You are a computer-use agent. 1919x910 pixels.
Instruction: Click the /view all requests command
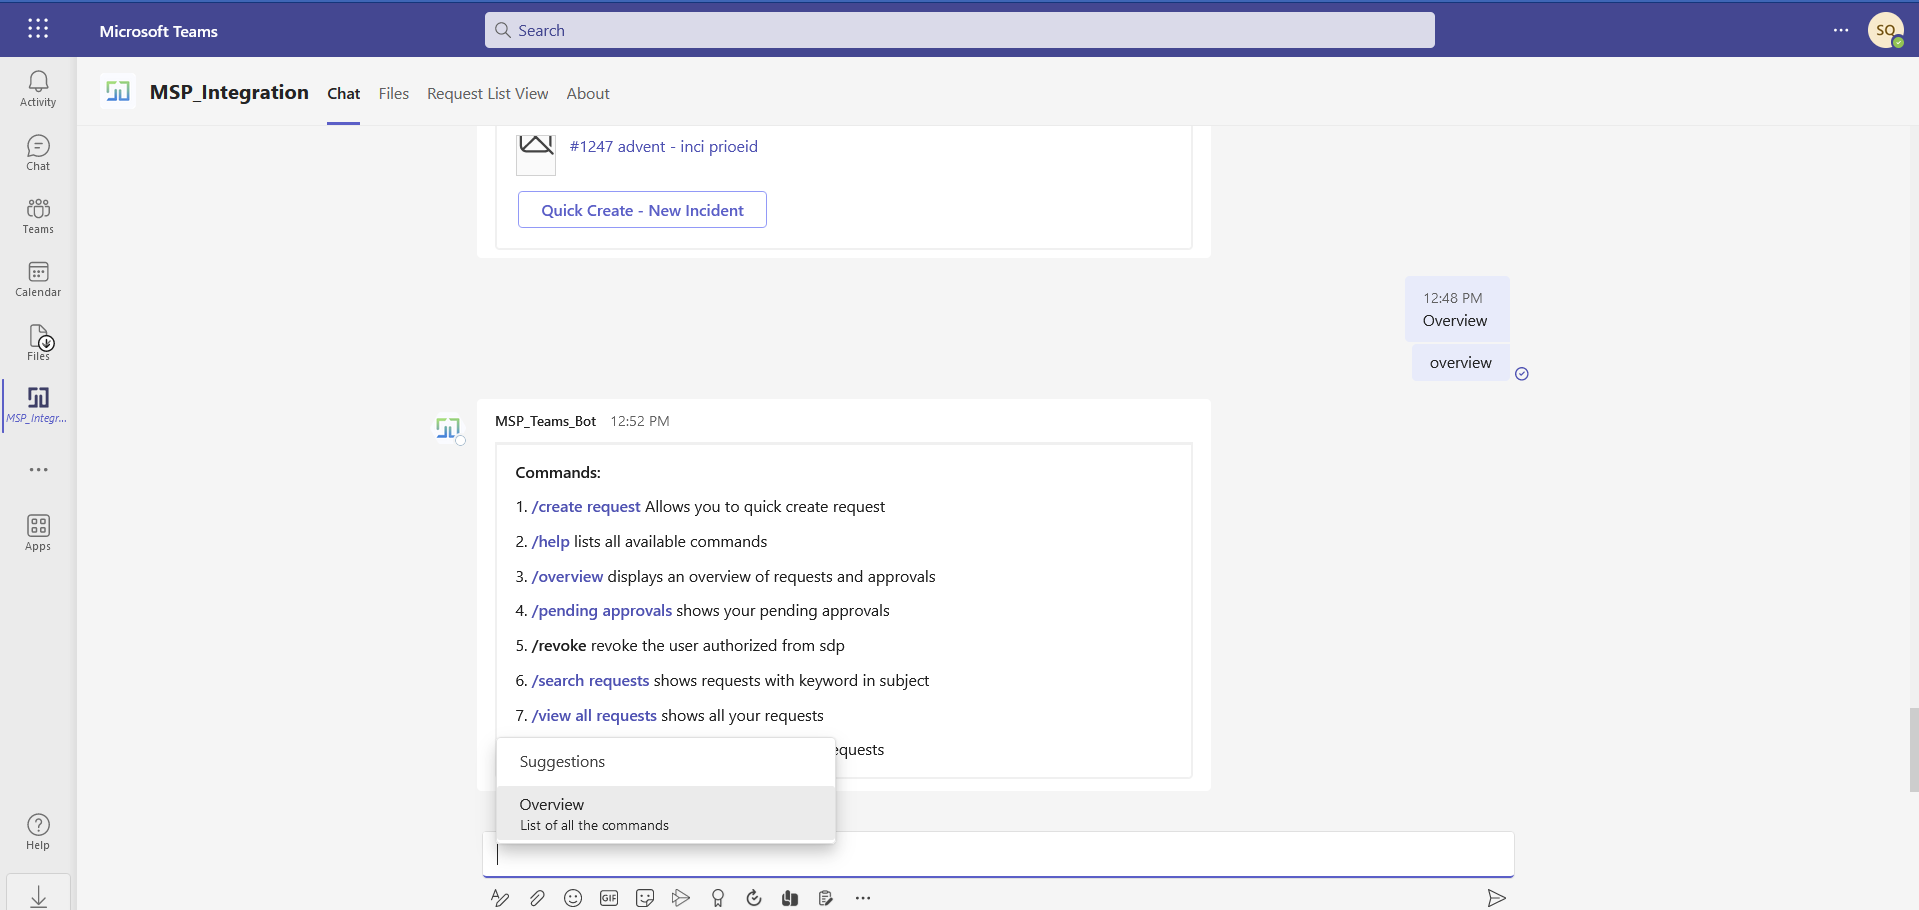[594, 716]
